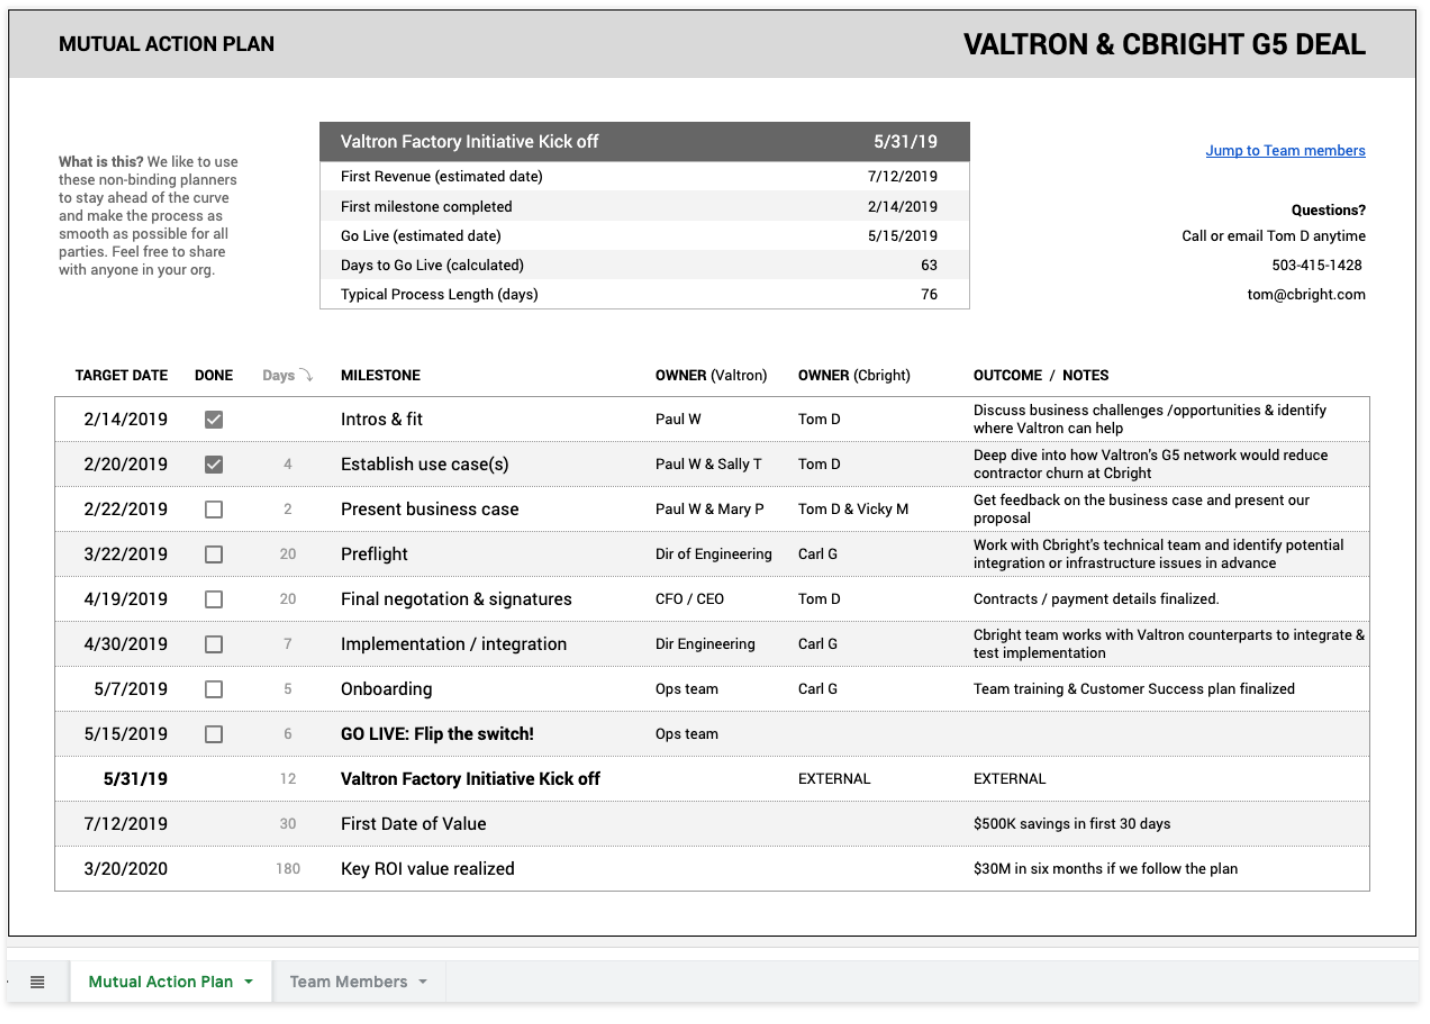Viewport: 1430px width, 1024px height.
Task: Check the Implementation / integration checkbox
Action: (x=213, y=643)
